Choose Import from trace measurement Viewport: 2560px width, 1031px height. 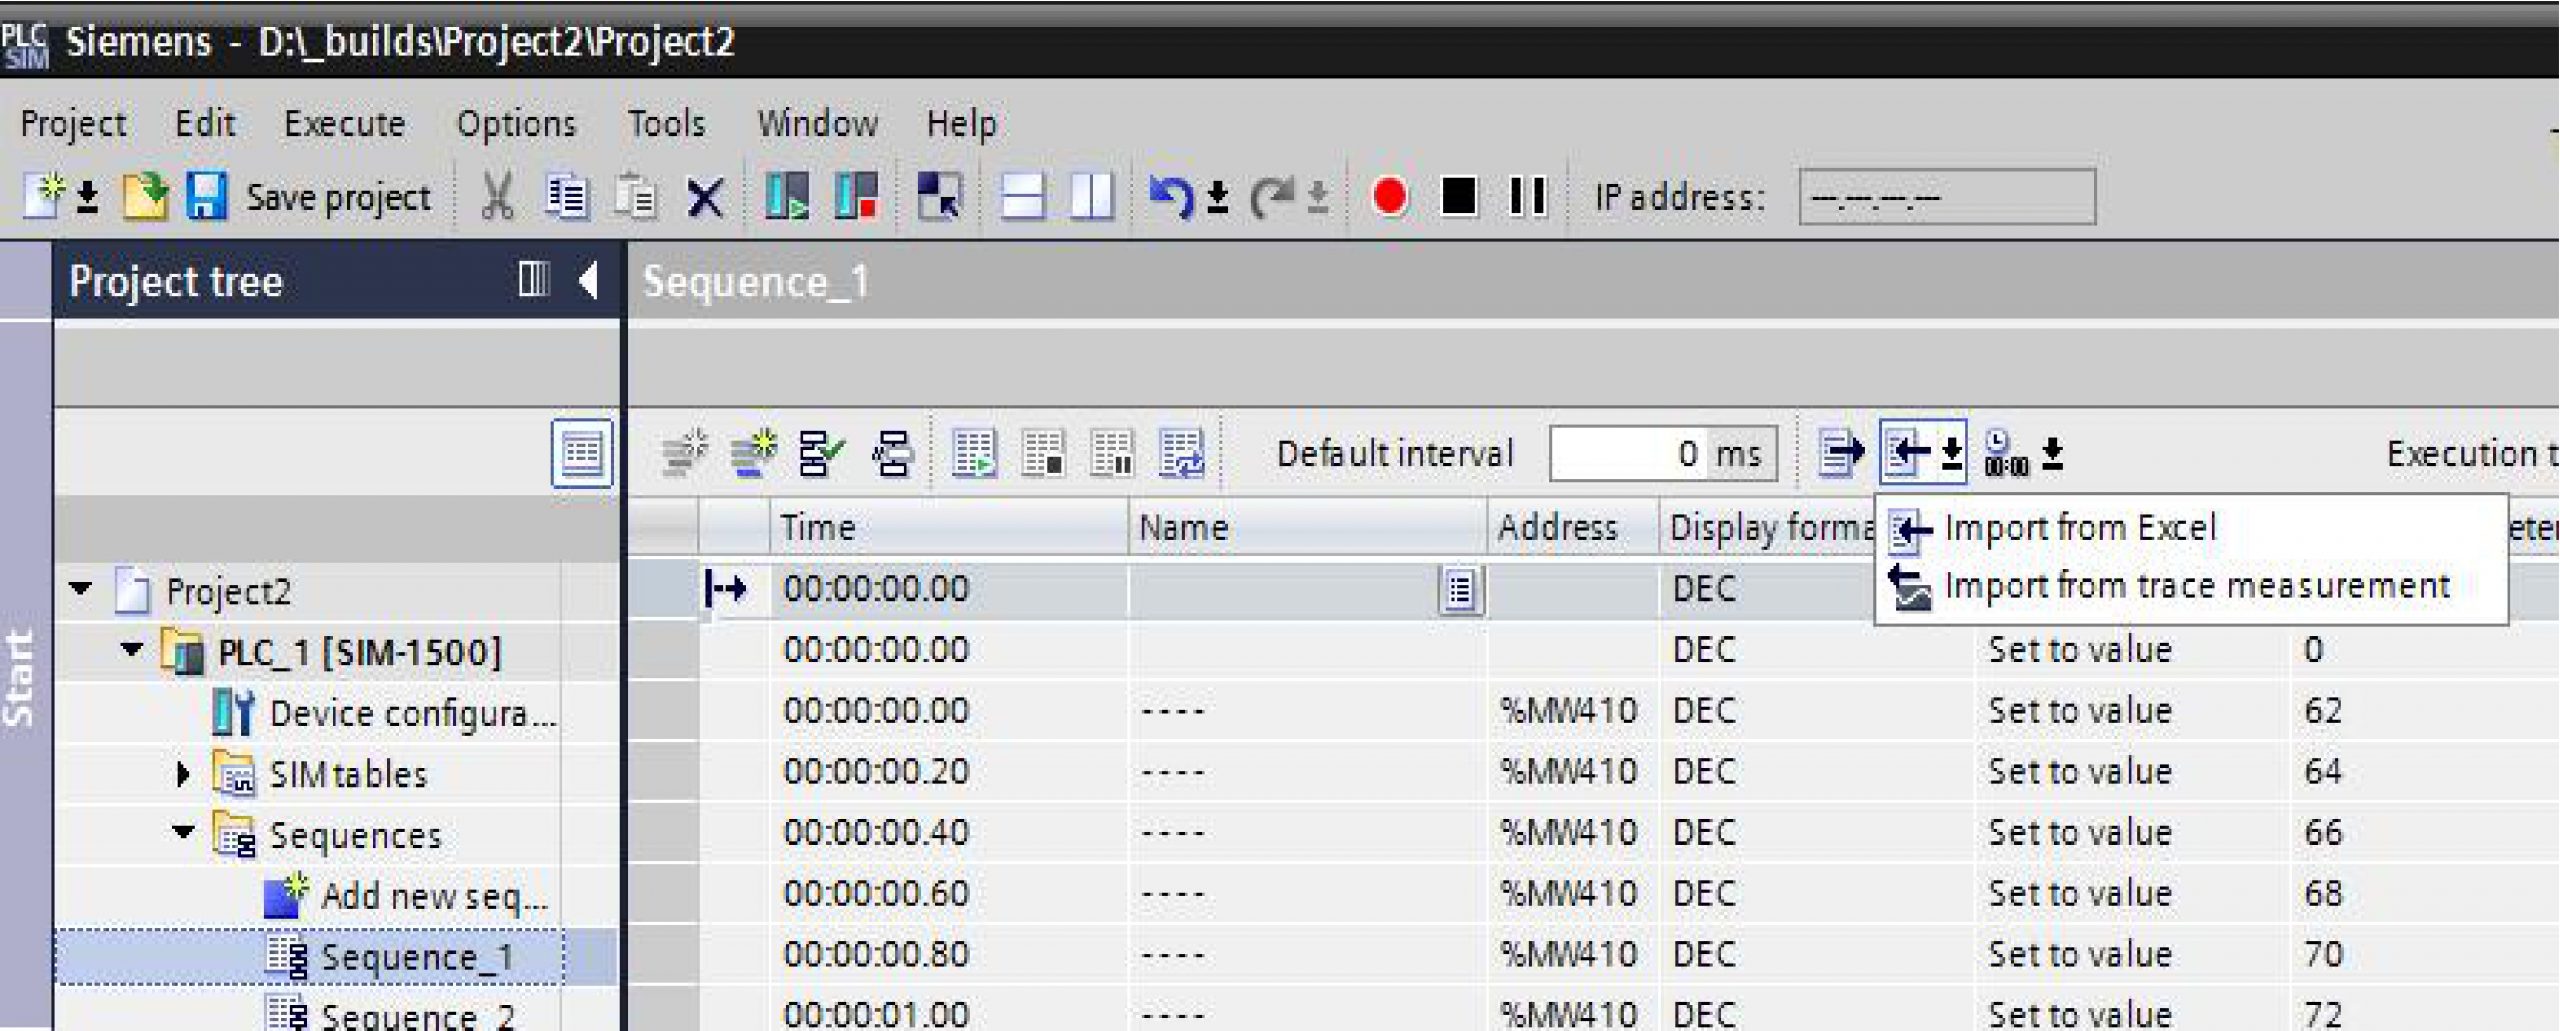[2196, 586]
